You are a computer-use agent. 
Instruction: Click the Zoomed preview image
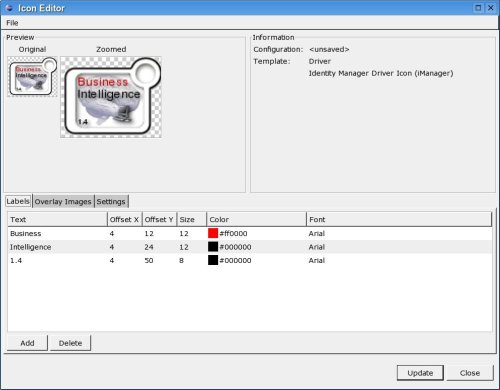pyautogui.click(x=111, y=97)
